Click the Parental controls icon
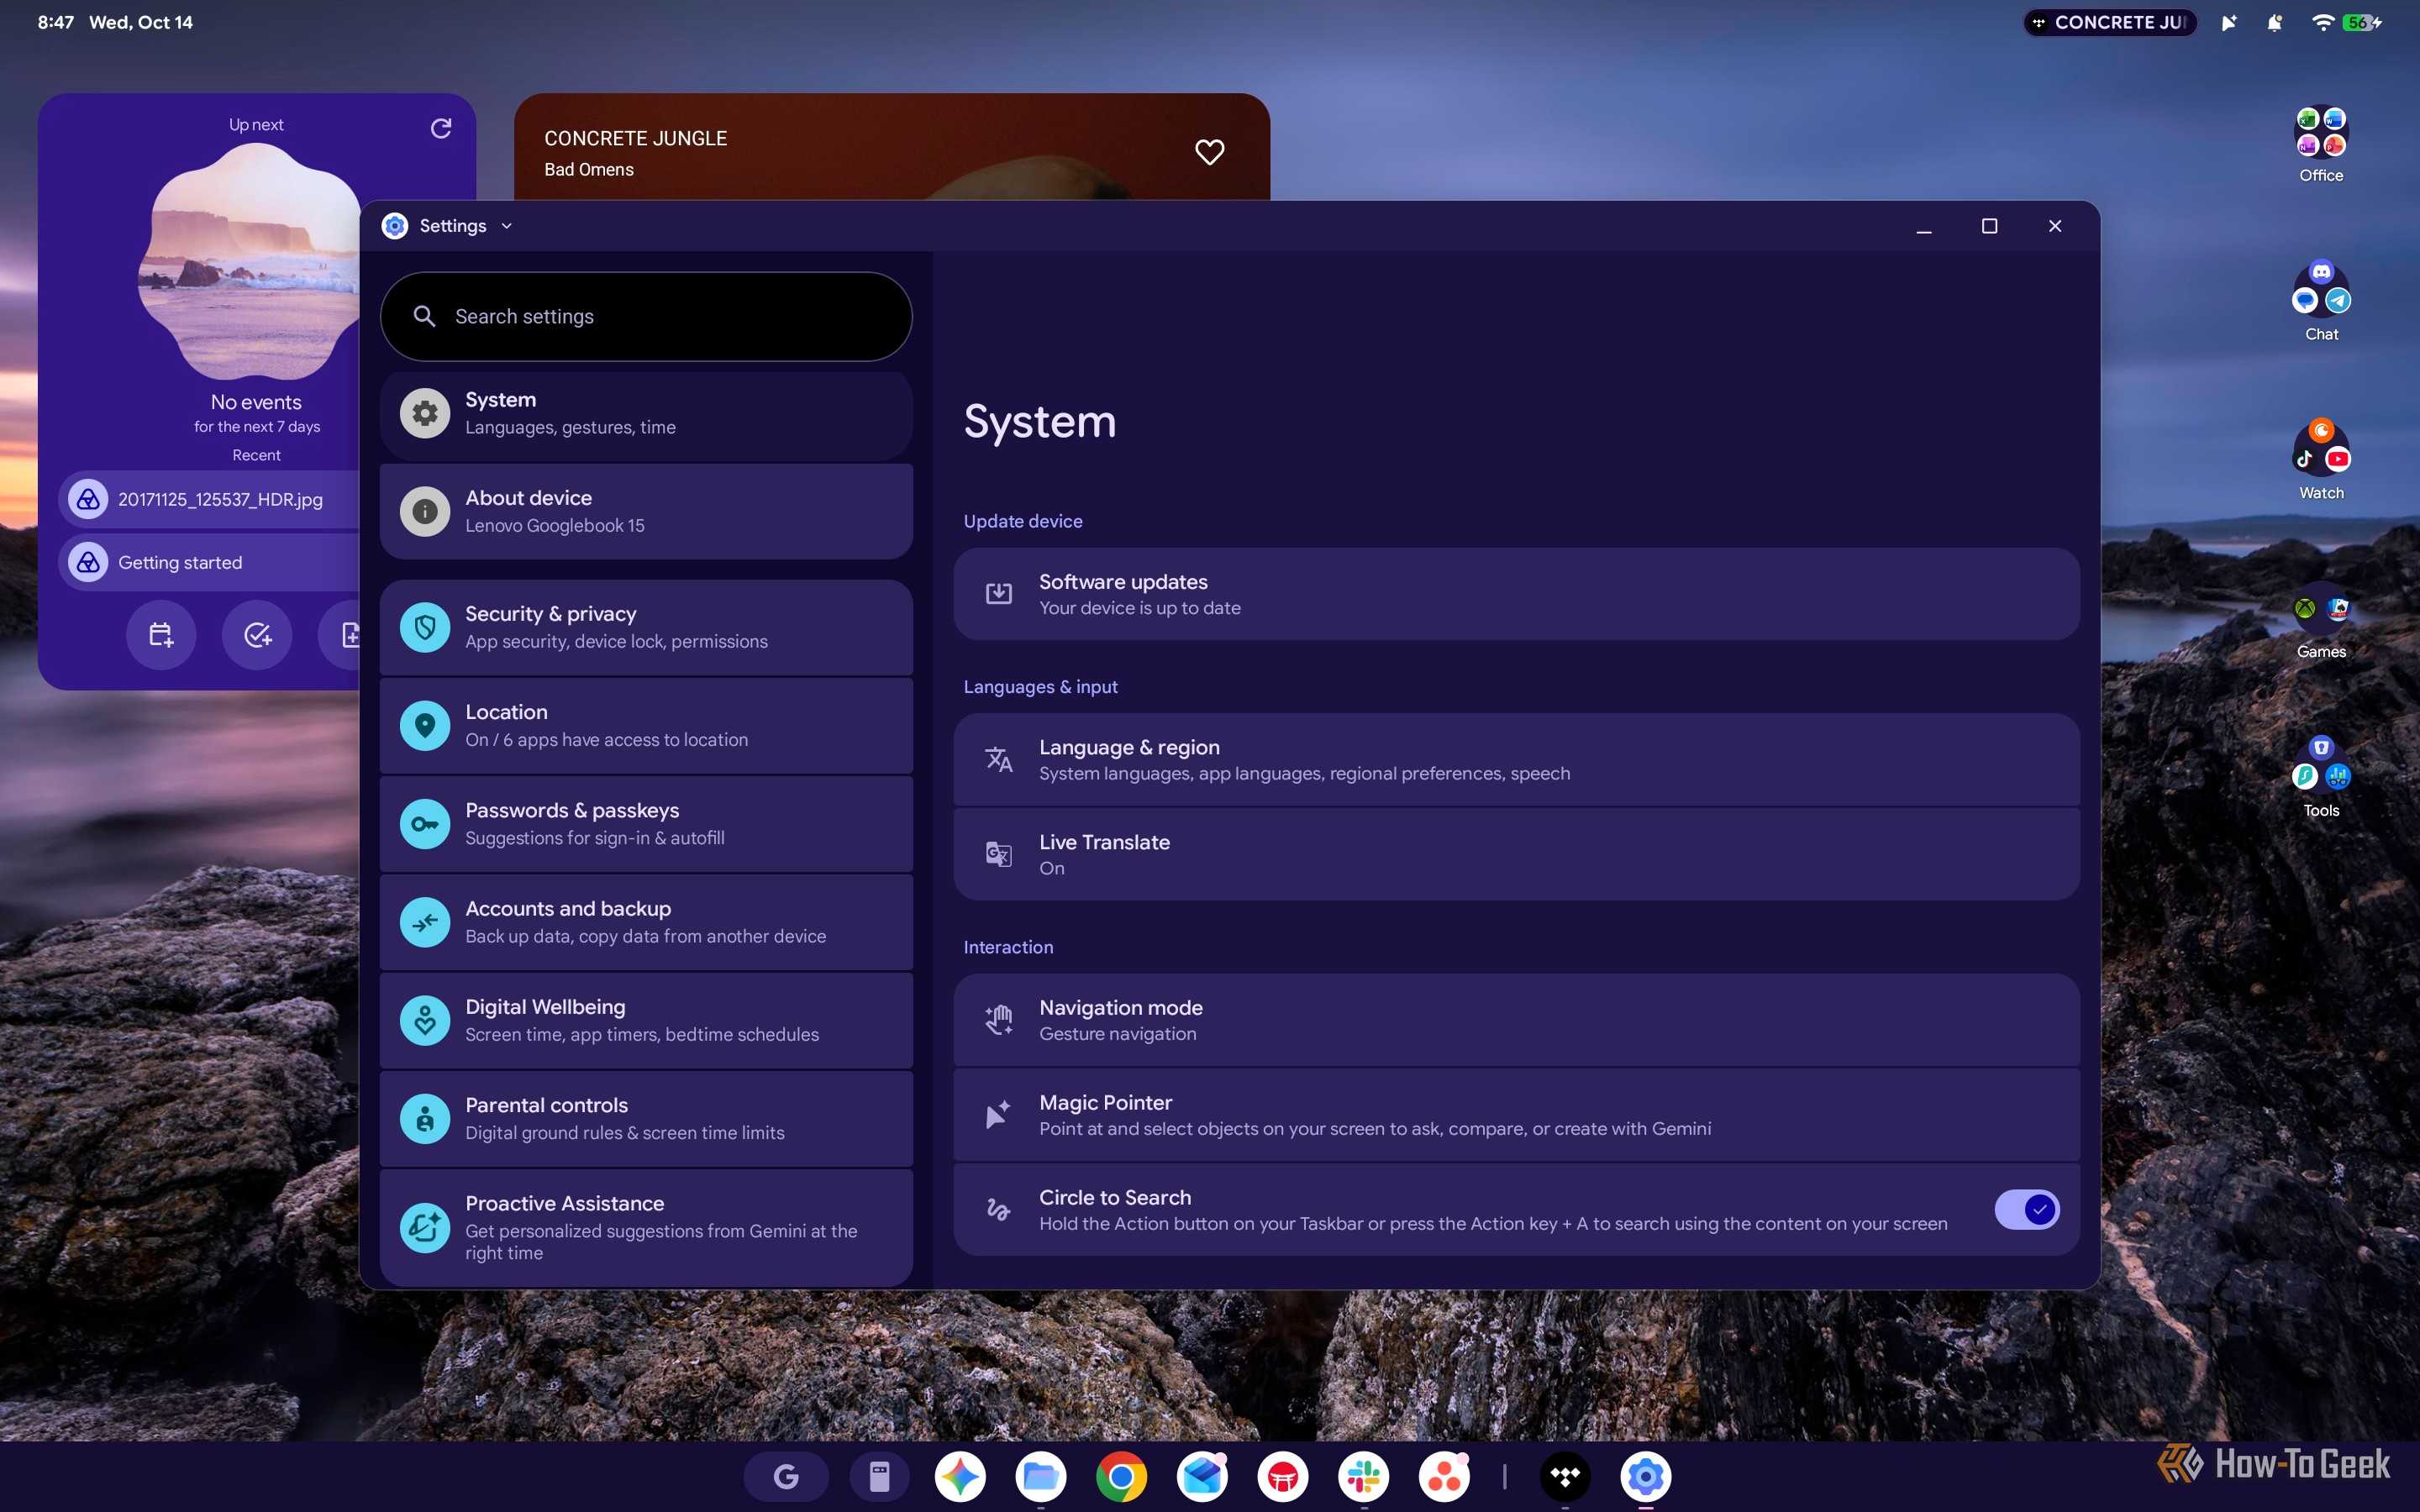The height and width of the screenshot is (1512, 2420). coord(425,1118)
